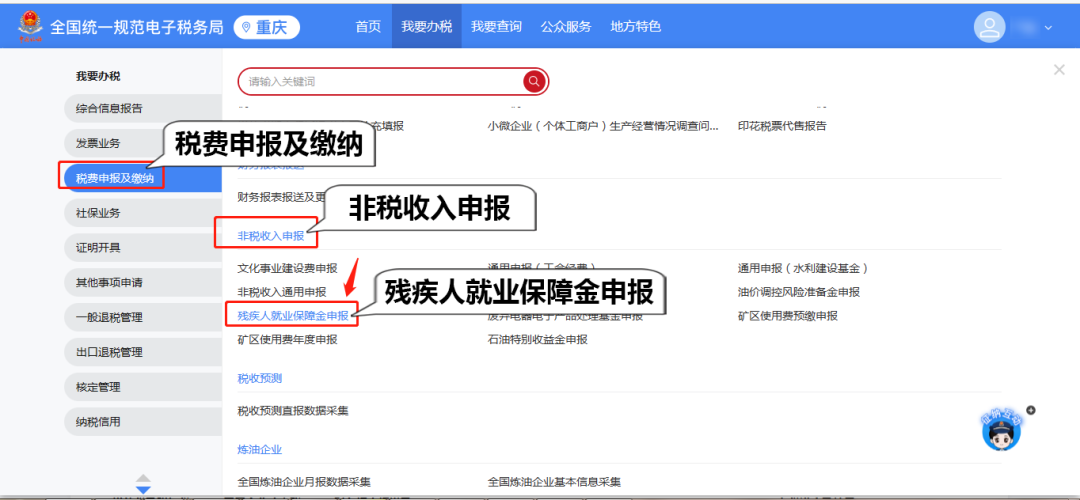The height and width of the screenshot is (500, 1080).
Task: Close the menu panel with the X
Action: [x=1059, y=69]
